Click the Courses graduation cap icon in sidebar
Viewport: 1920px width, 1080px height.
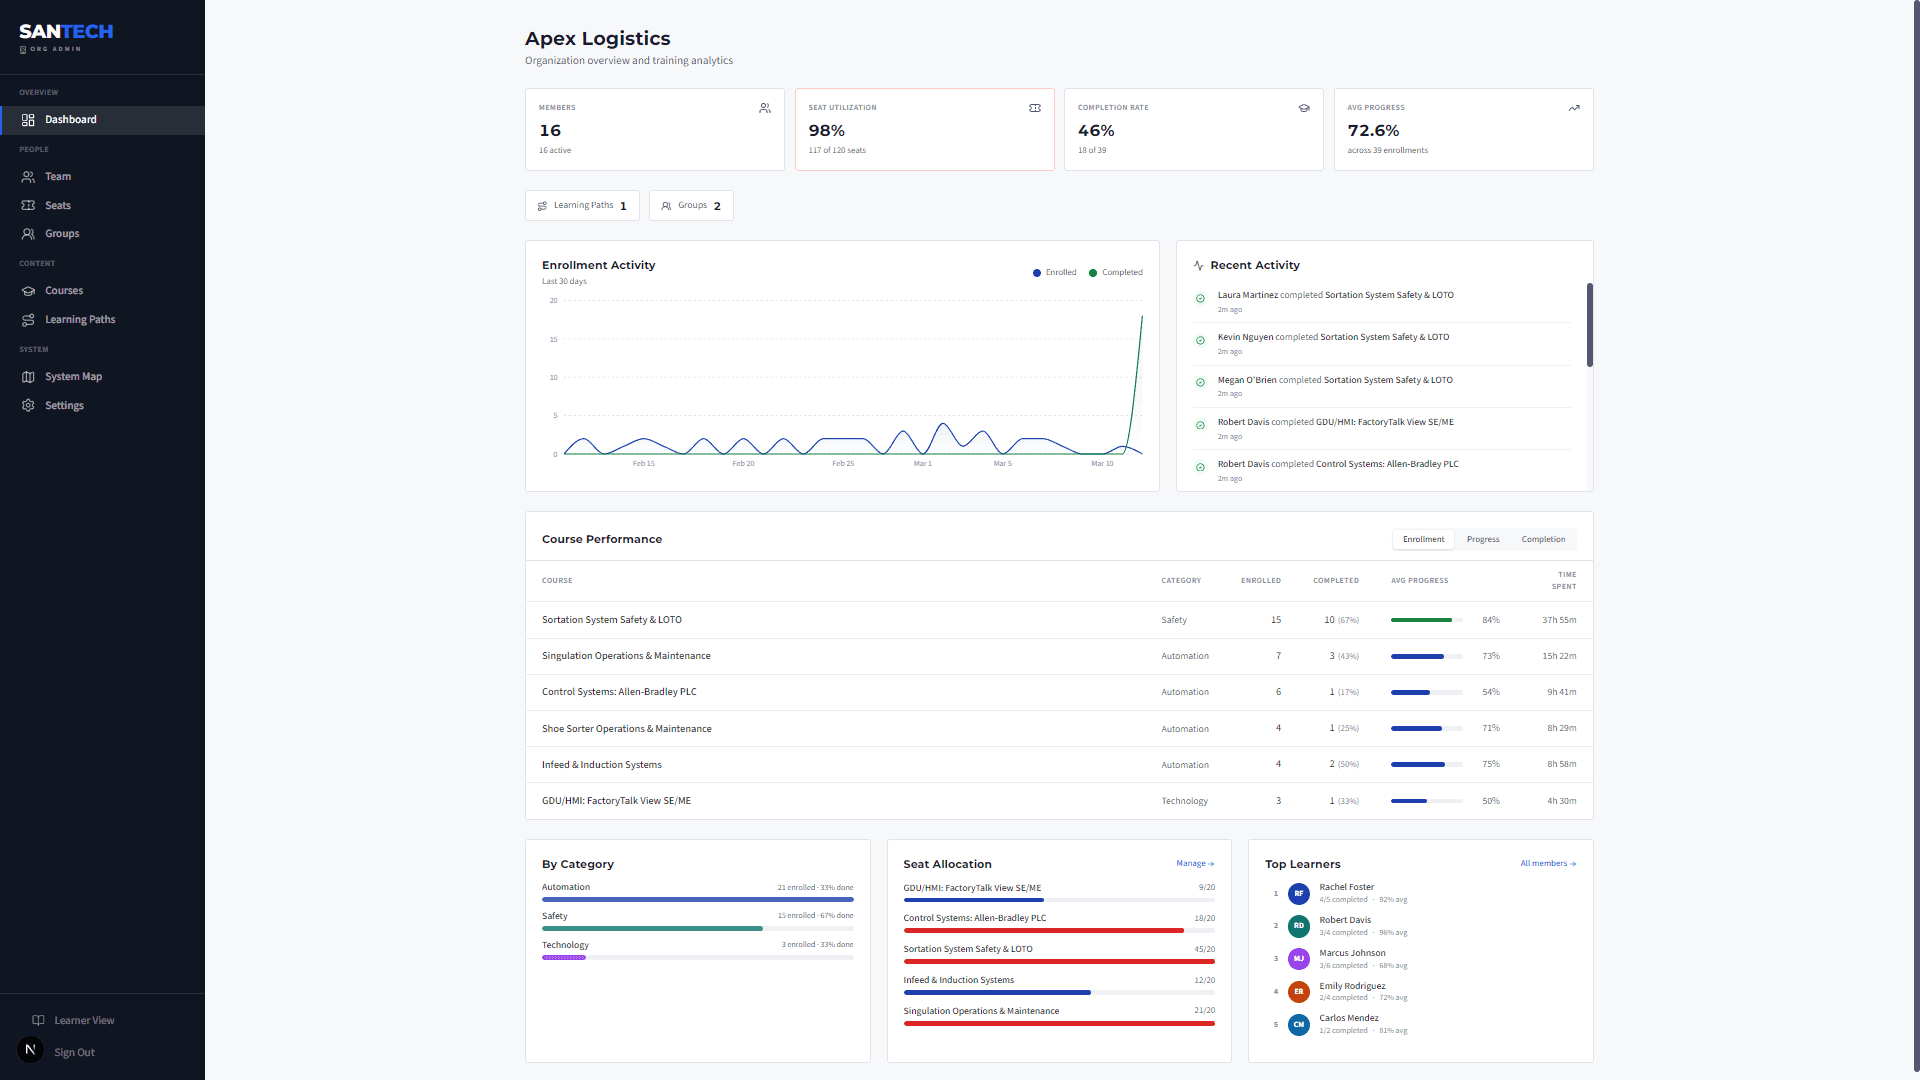click(x=28, y=291)
